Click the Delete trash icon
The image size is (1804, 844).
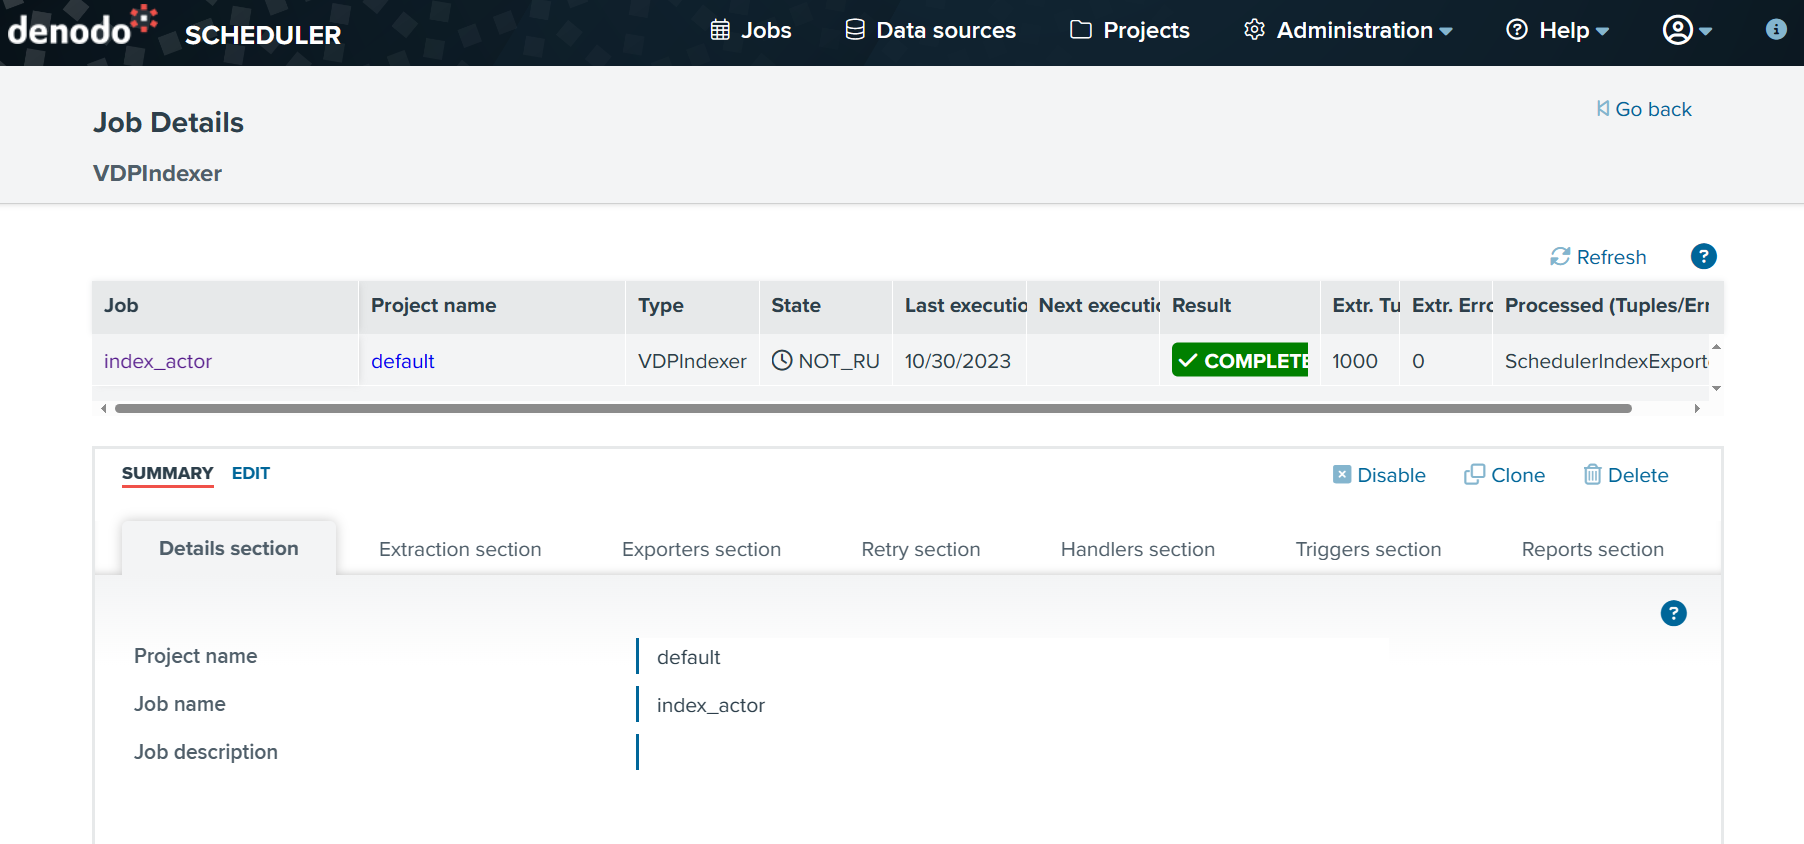click(x=1592, y=475)
